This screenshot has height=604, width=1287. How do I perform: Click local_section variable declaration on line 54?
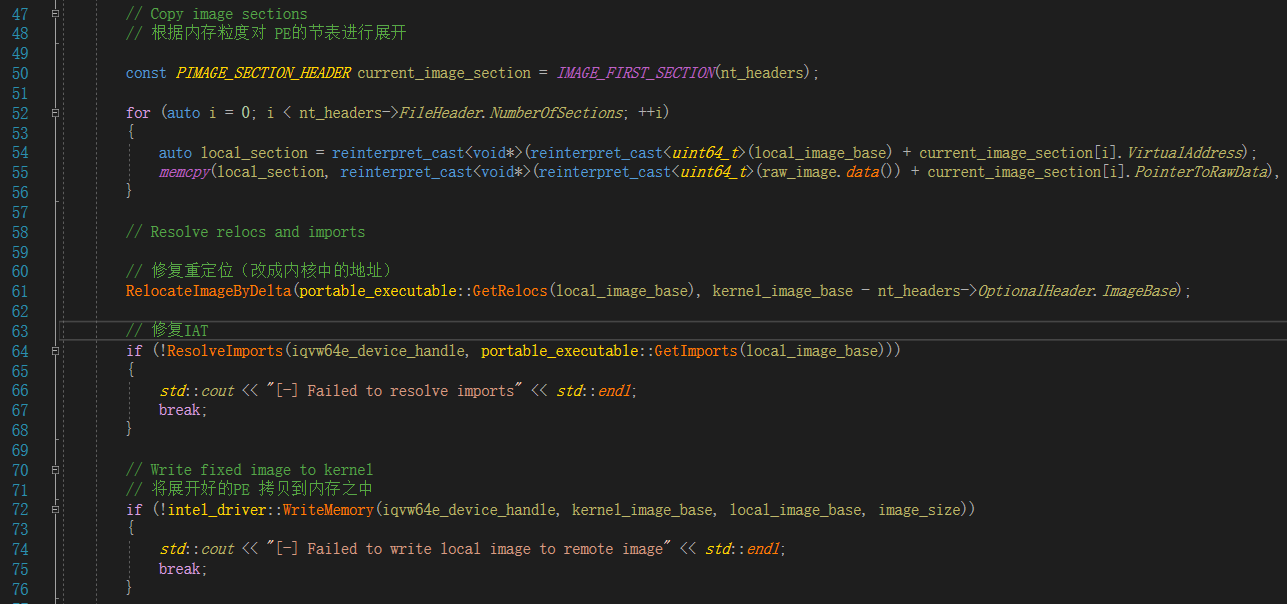254,153
